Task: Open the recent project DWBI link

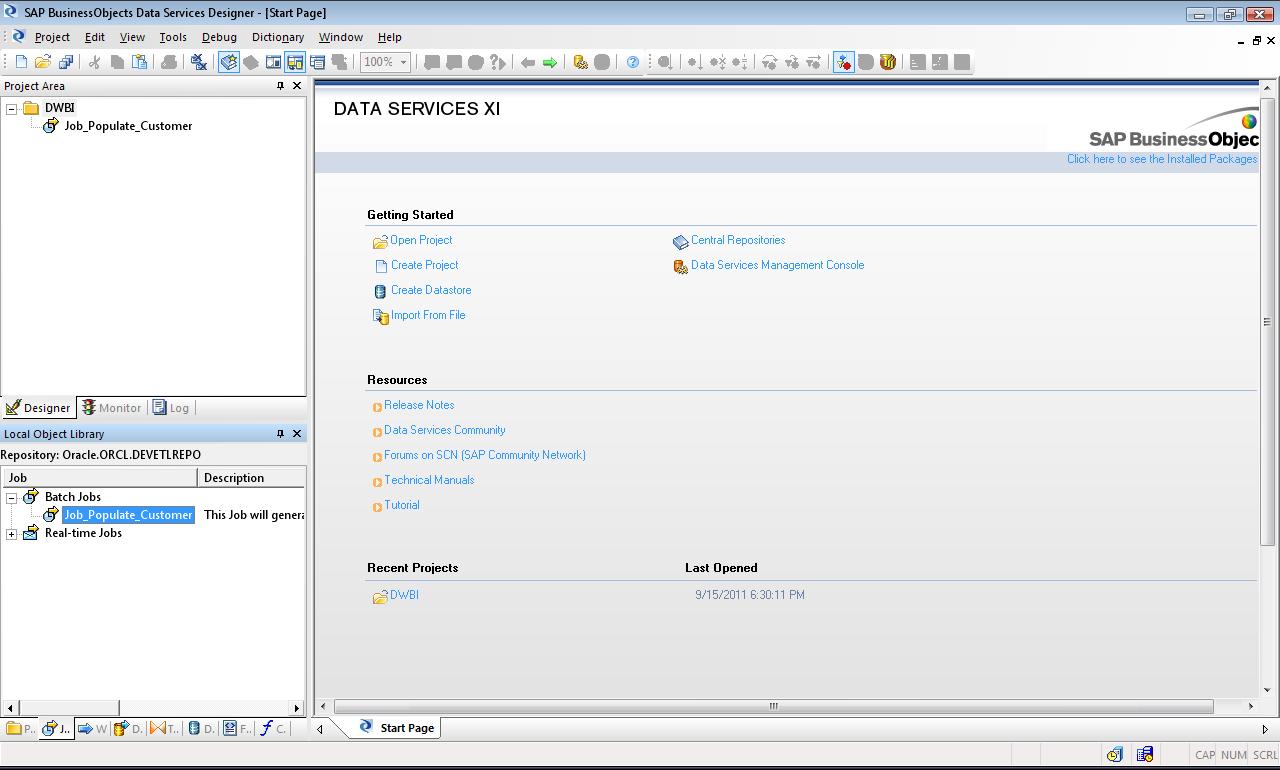Action: point(404,595)
